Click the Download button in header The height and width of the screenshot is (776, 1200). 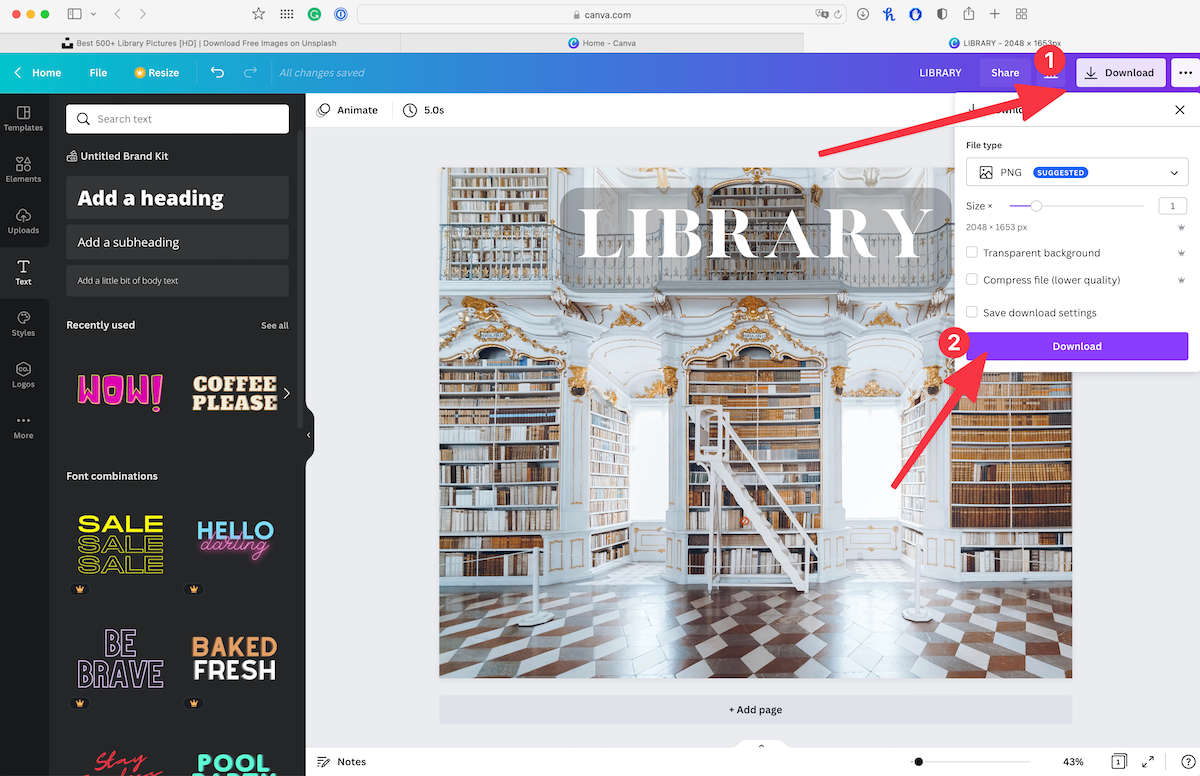(1120, 73)
